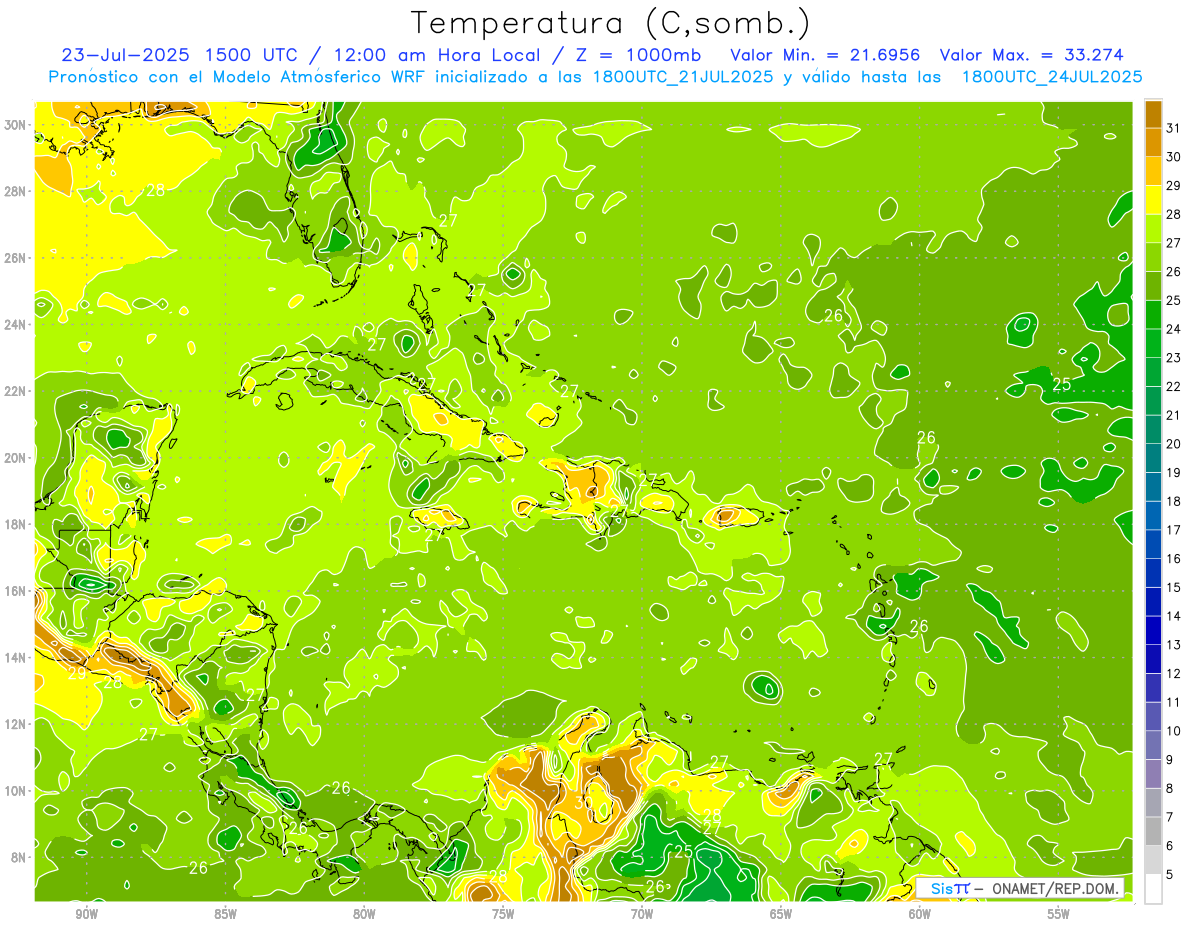1200x927 pixels.
Task: Click the 31 value on the color scale
Action: pyautogui.click(x=1174, y=128)
